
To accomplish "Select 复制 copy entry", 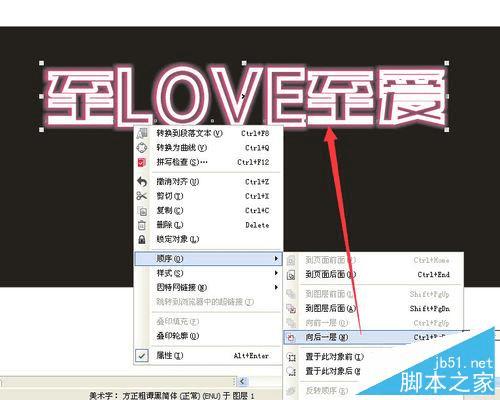I will tap(209, 210).
